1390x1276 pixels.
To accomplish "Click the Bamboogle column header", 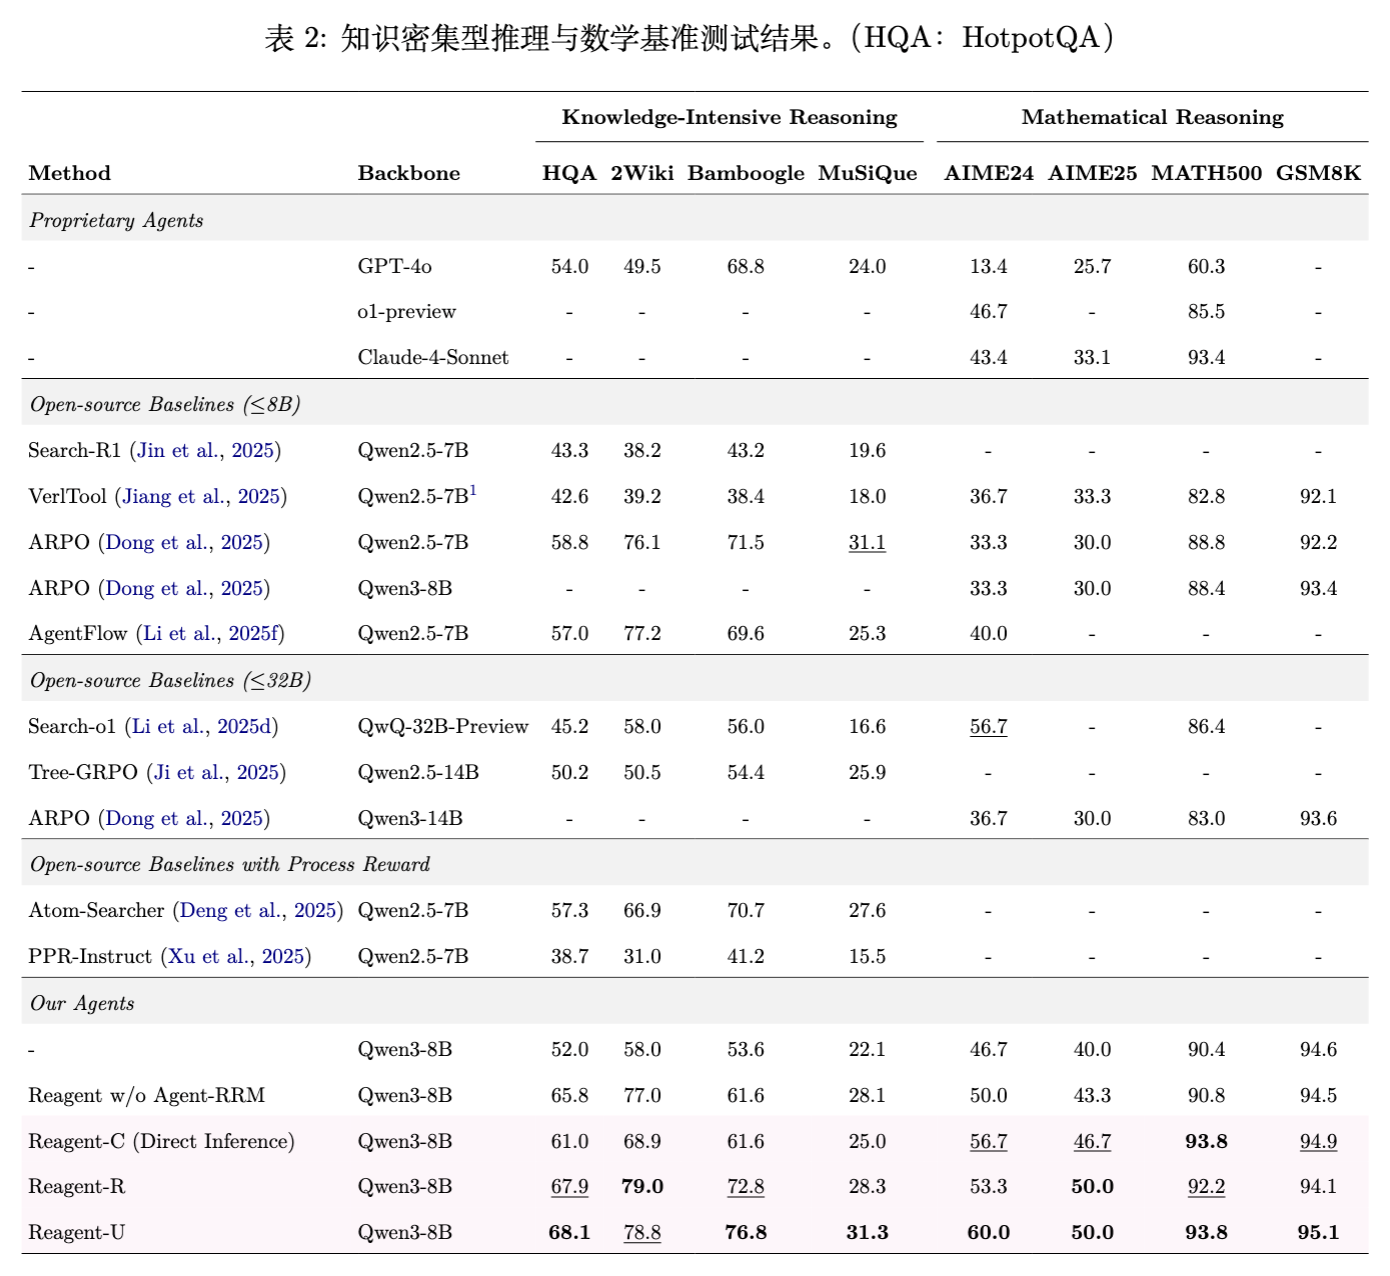I will (746, 173).
